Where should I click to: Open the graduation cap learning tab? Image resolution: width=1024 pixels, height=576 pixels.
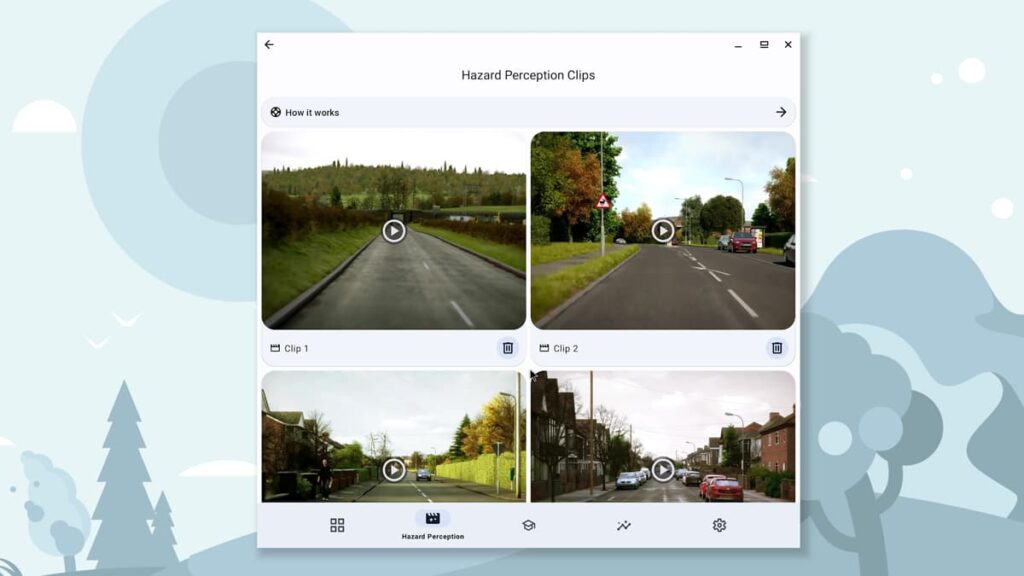pos(528,525)
